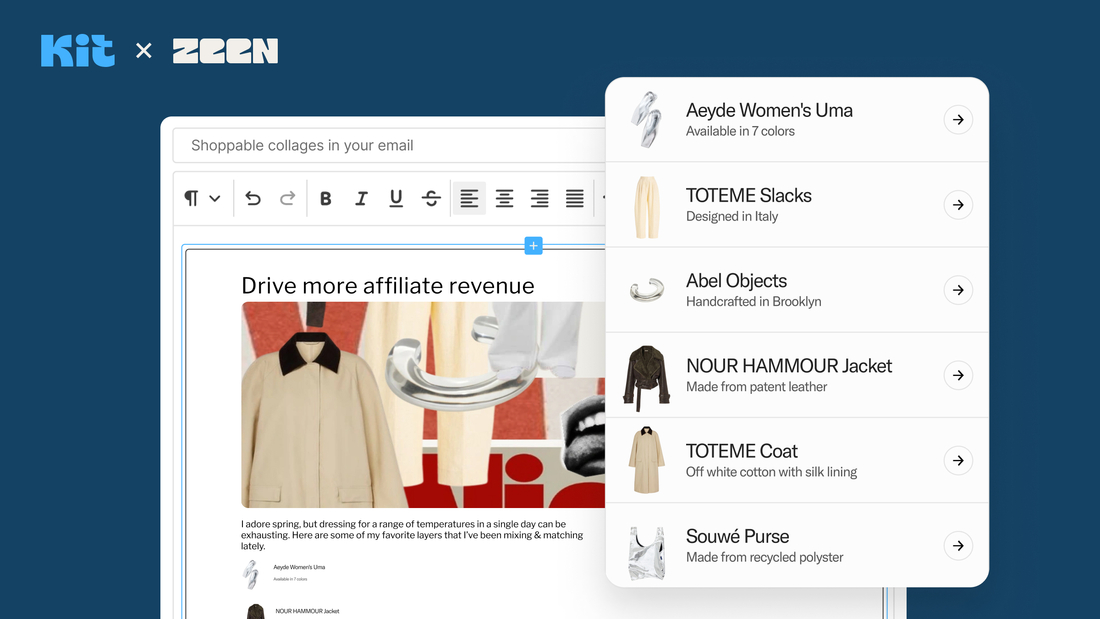Click the Abel Objects bracelet thumbnail
This screenshot has width=1100, height=619.
point(646,290)
